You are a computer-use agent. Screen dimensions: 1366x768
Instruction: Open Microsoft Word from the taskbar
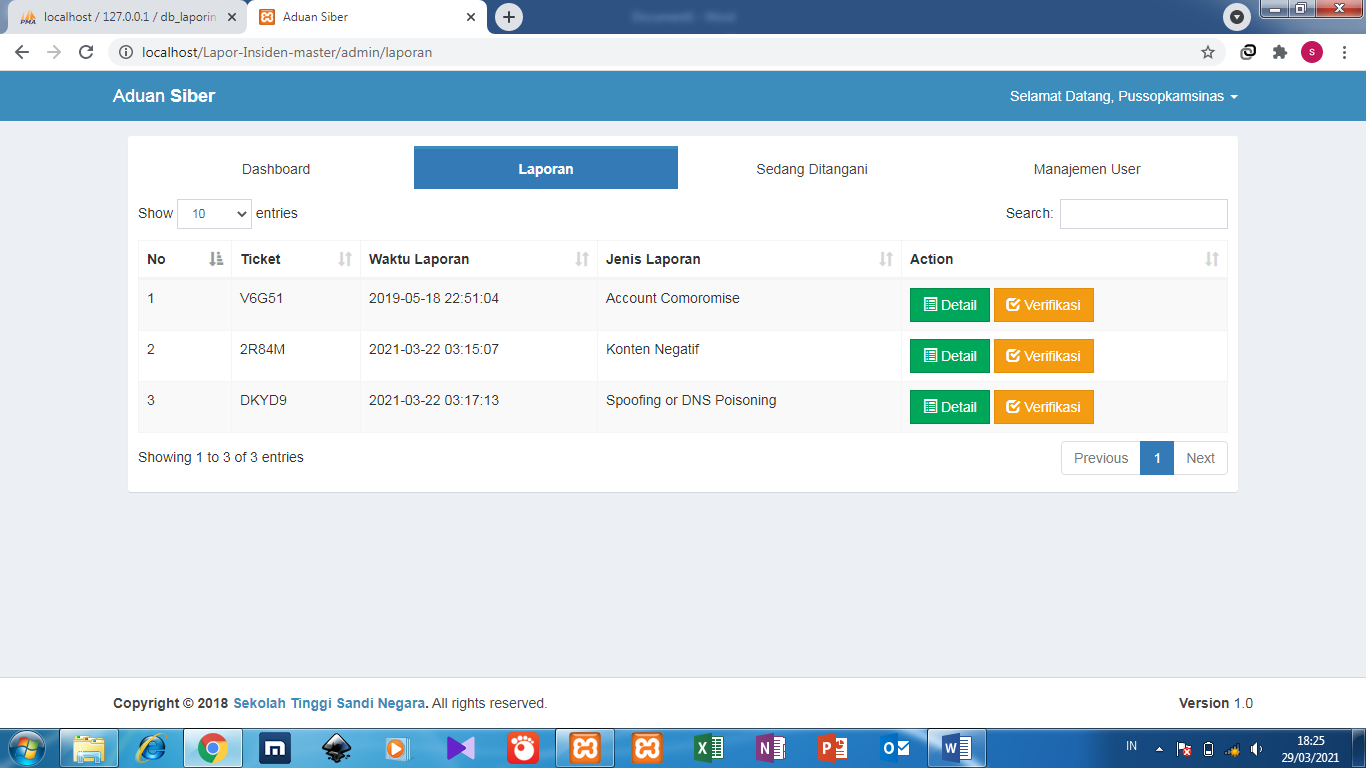957,747
